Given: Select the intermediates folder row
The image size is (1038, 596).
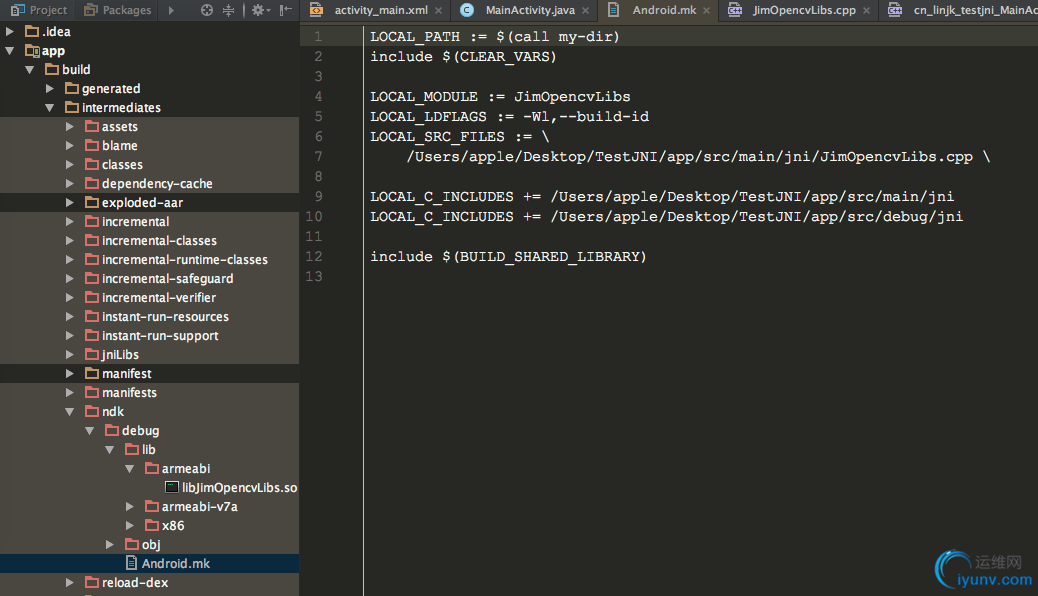Looking at the screenshot, I should [150, 107].
